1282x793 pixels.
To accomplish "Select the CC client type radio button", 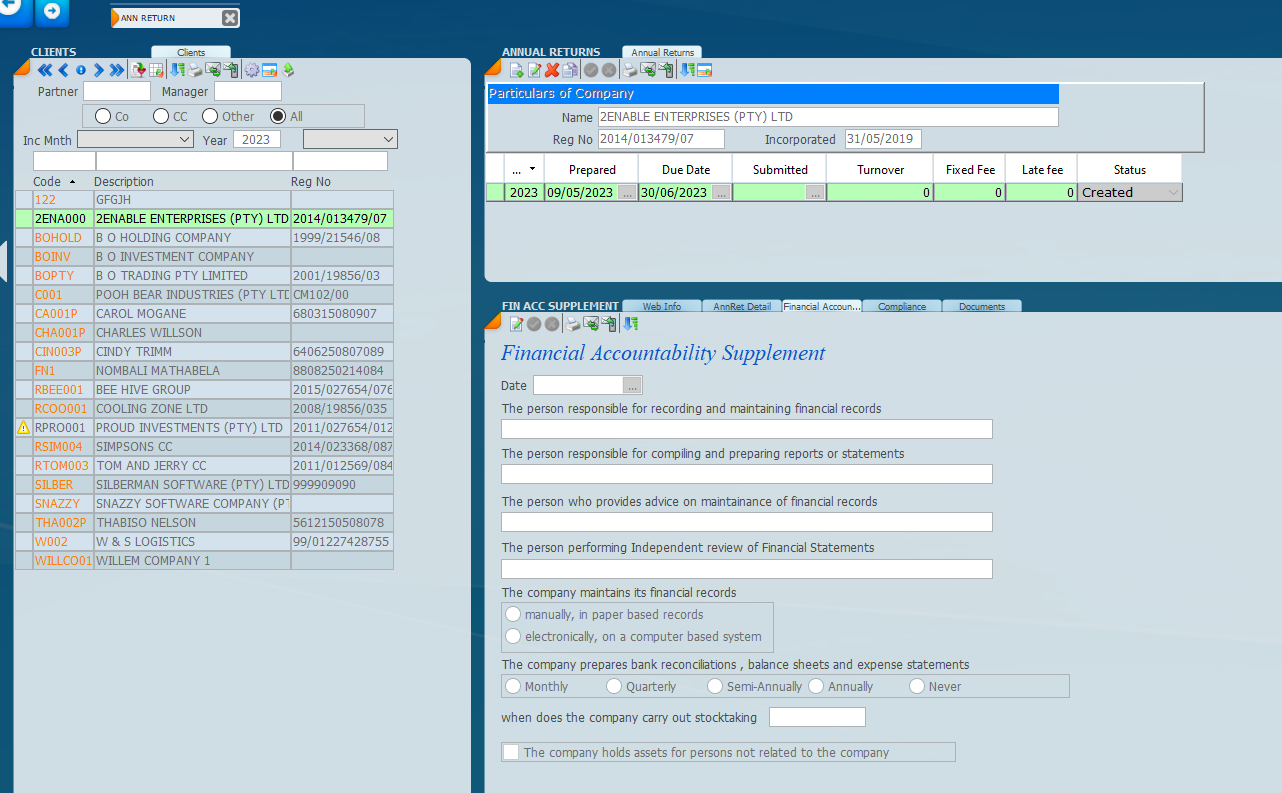I will [x=161, y=117].
